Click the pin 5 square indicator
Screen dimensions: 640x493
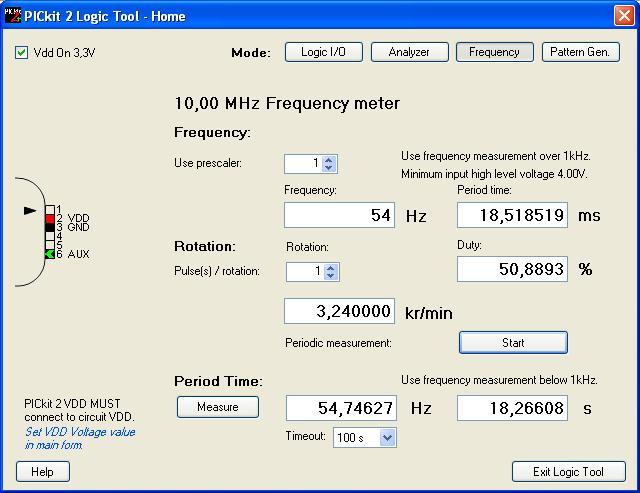50,245
